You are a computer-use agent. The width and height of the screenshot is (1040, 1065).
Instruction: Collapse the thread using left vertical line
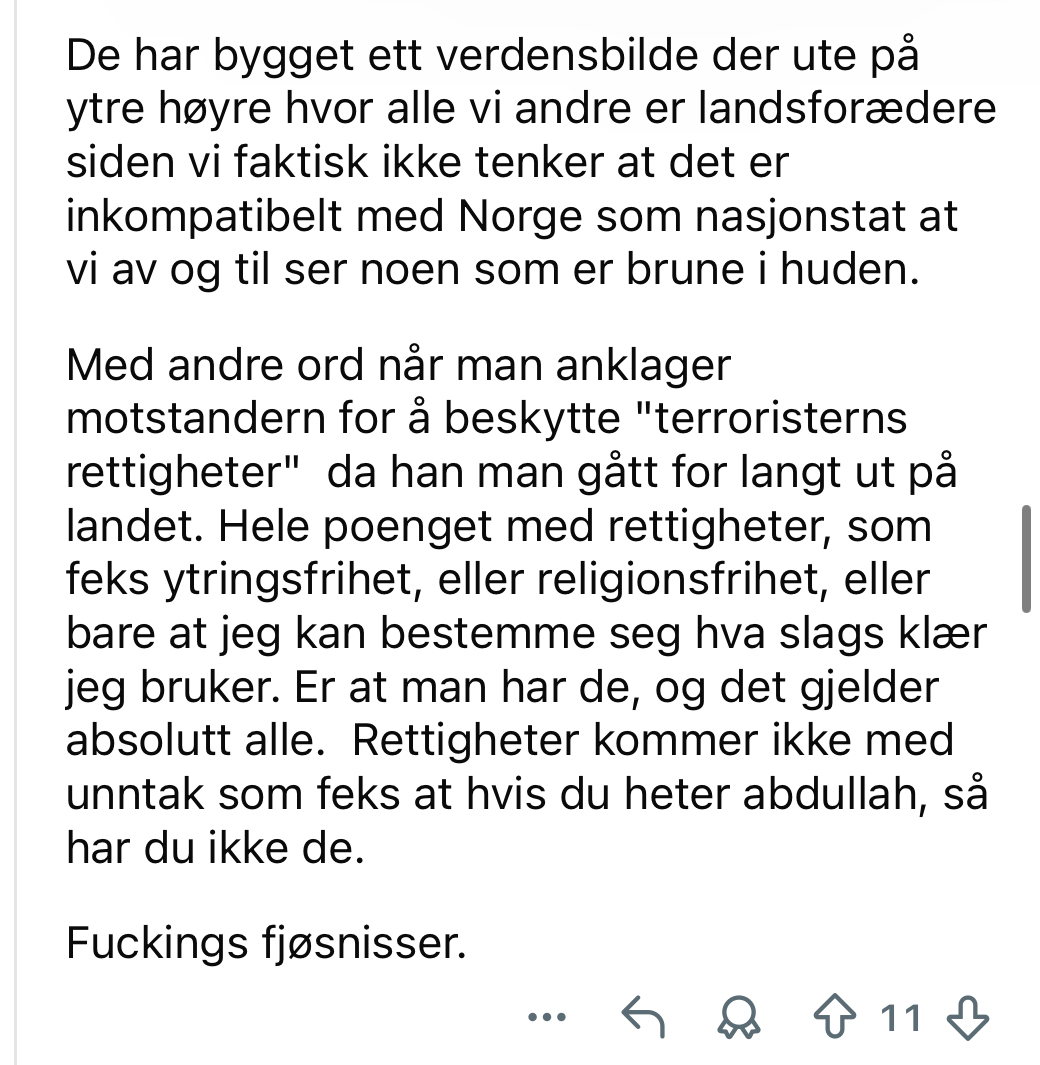pyautogui.click(x=16, y=532)
